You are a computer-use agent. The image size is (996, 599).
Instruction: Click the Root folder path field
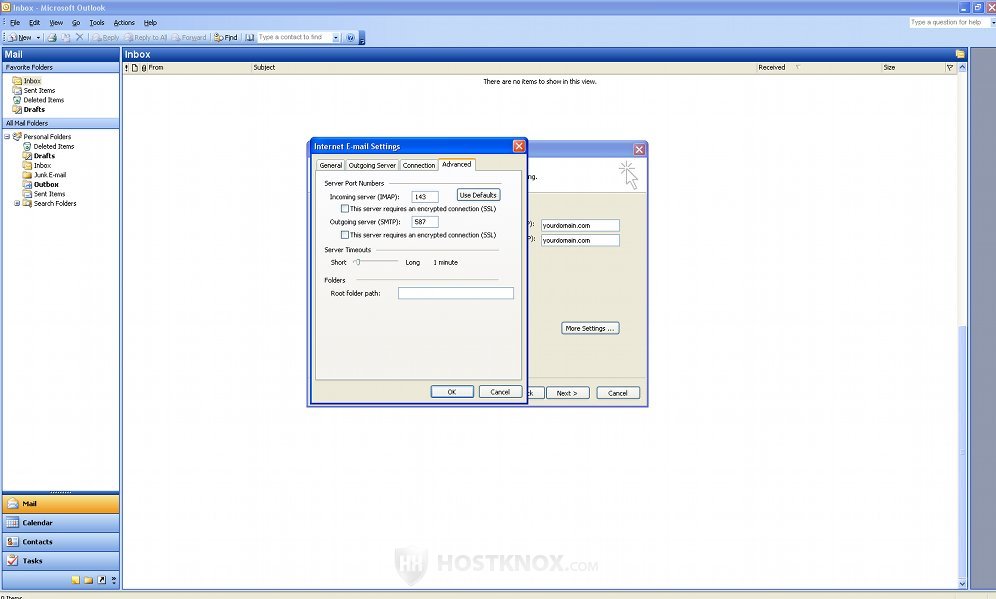[x=455, y=293]
